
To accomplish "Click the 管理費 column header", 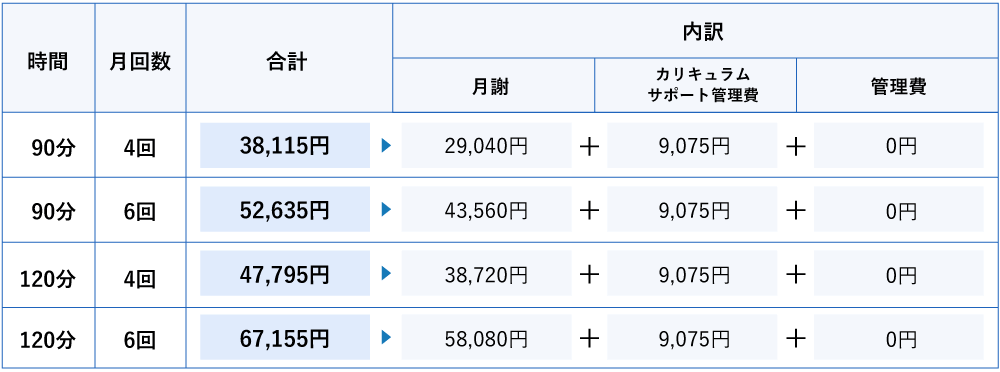I will pos(897,86).
